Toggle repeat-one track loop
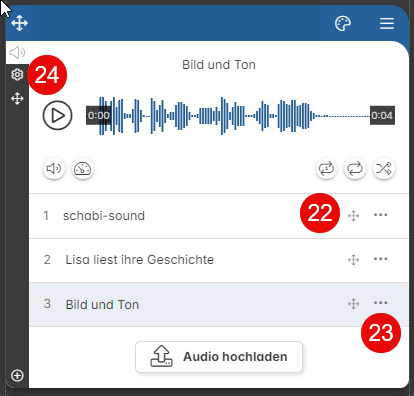 coord(326,169)
